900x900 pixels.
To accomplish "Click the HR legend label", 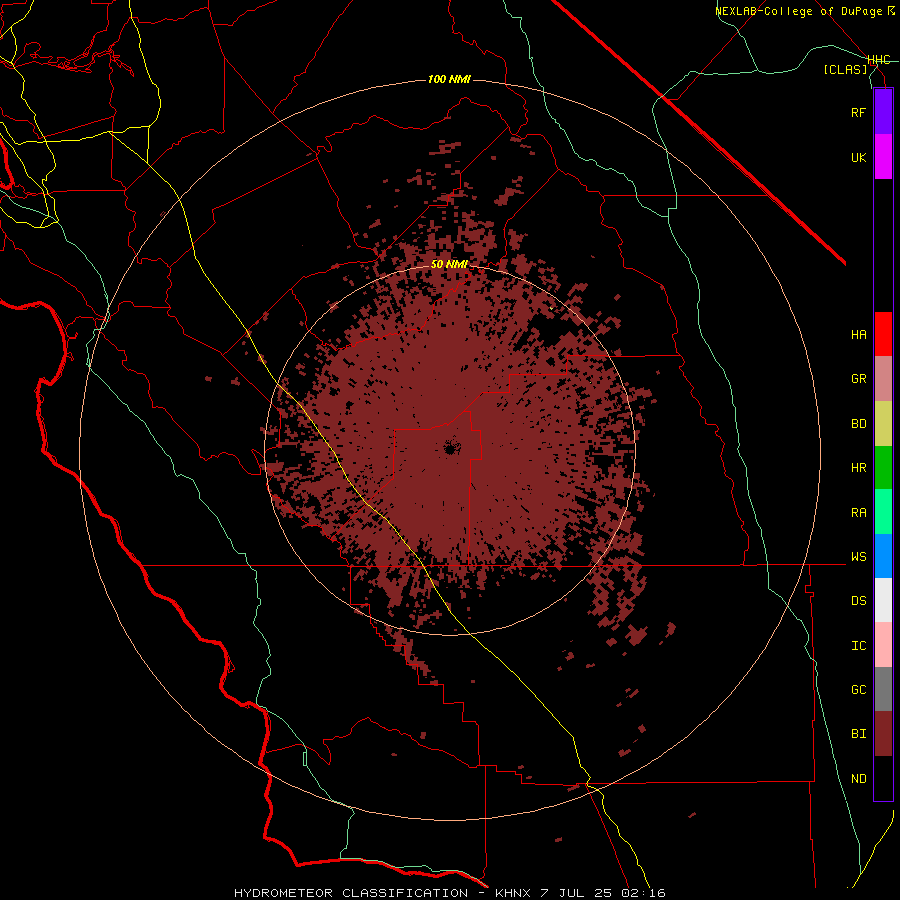I will coord(858,468).
